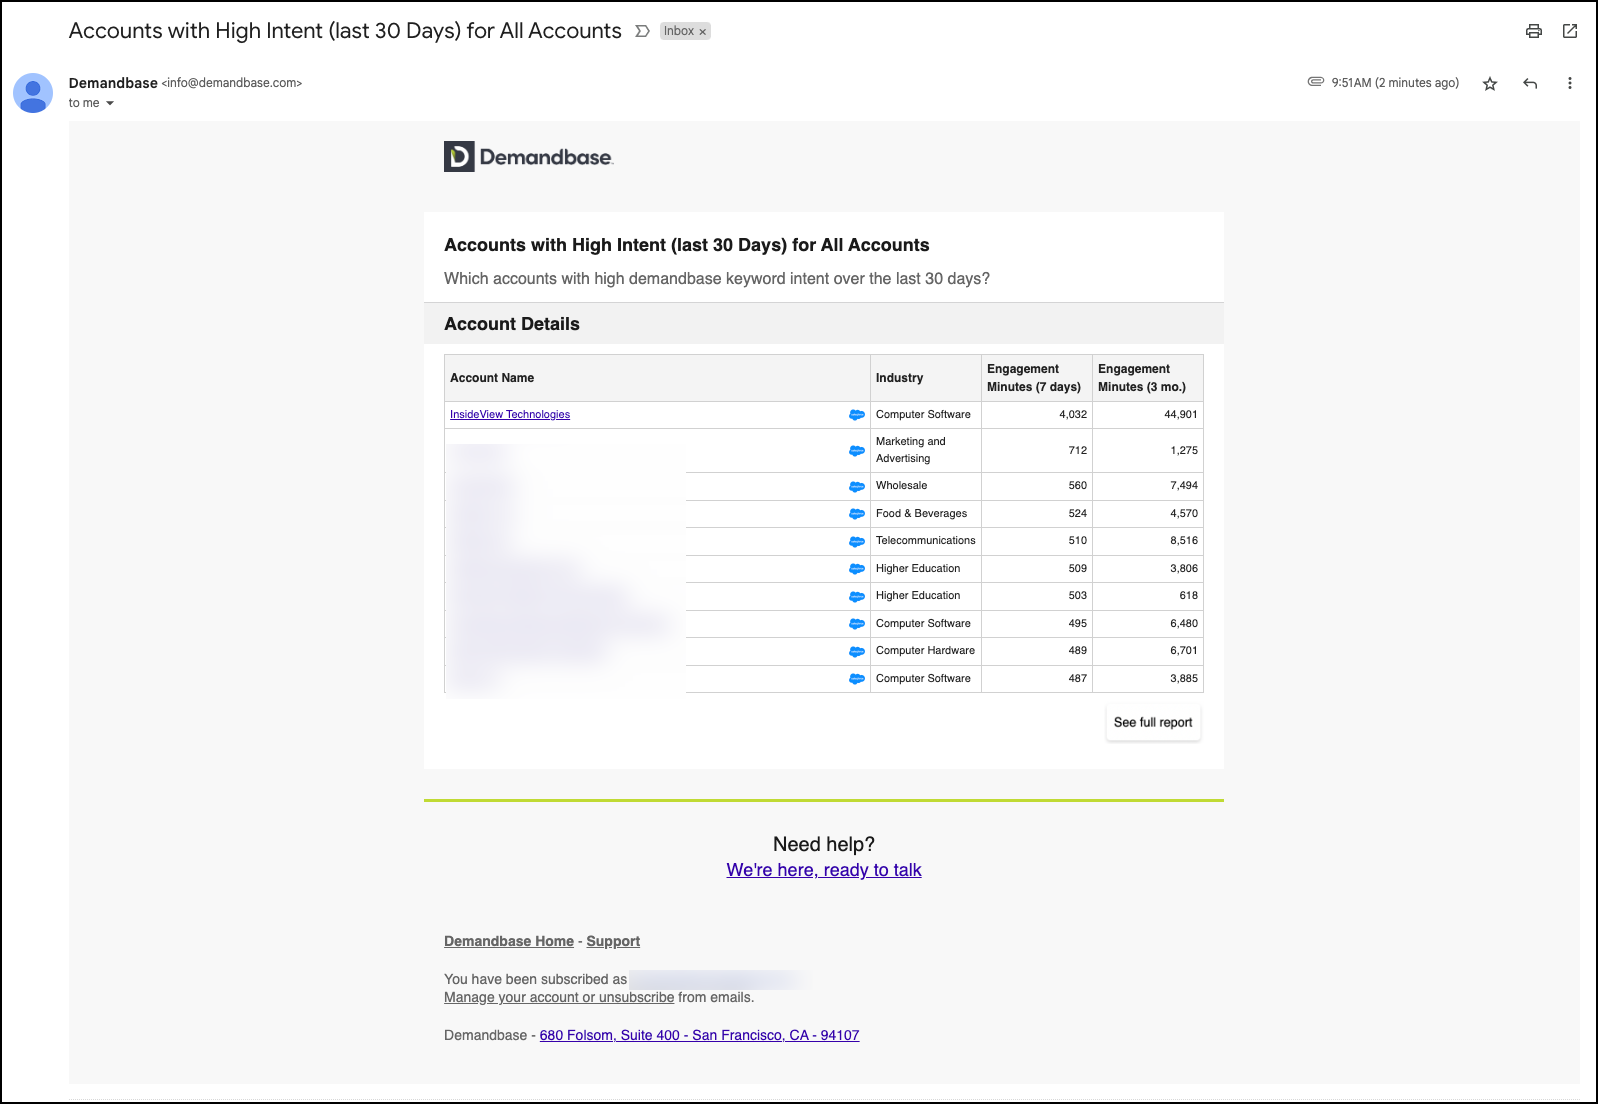The height and width of the screenshot is (1104, 1598).
Task: Open the Support link in footer
Action: point(613,941)
